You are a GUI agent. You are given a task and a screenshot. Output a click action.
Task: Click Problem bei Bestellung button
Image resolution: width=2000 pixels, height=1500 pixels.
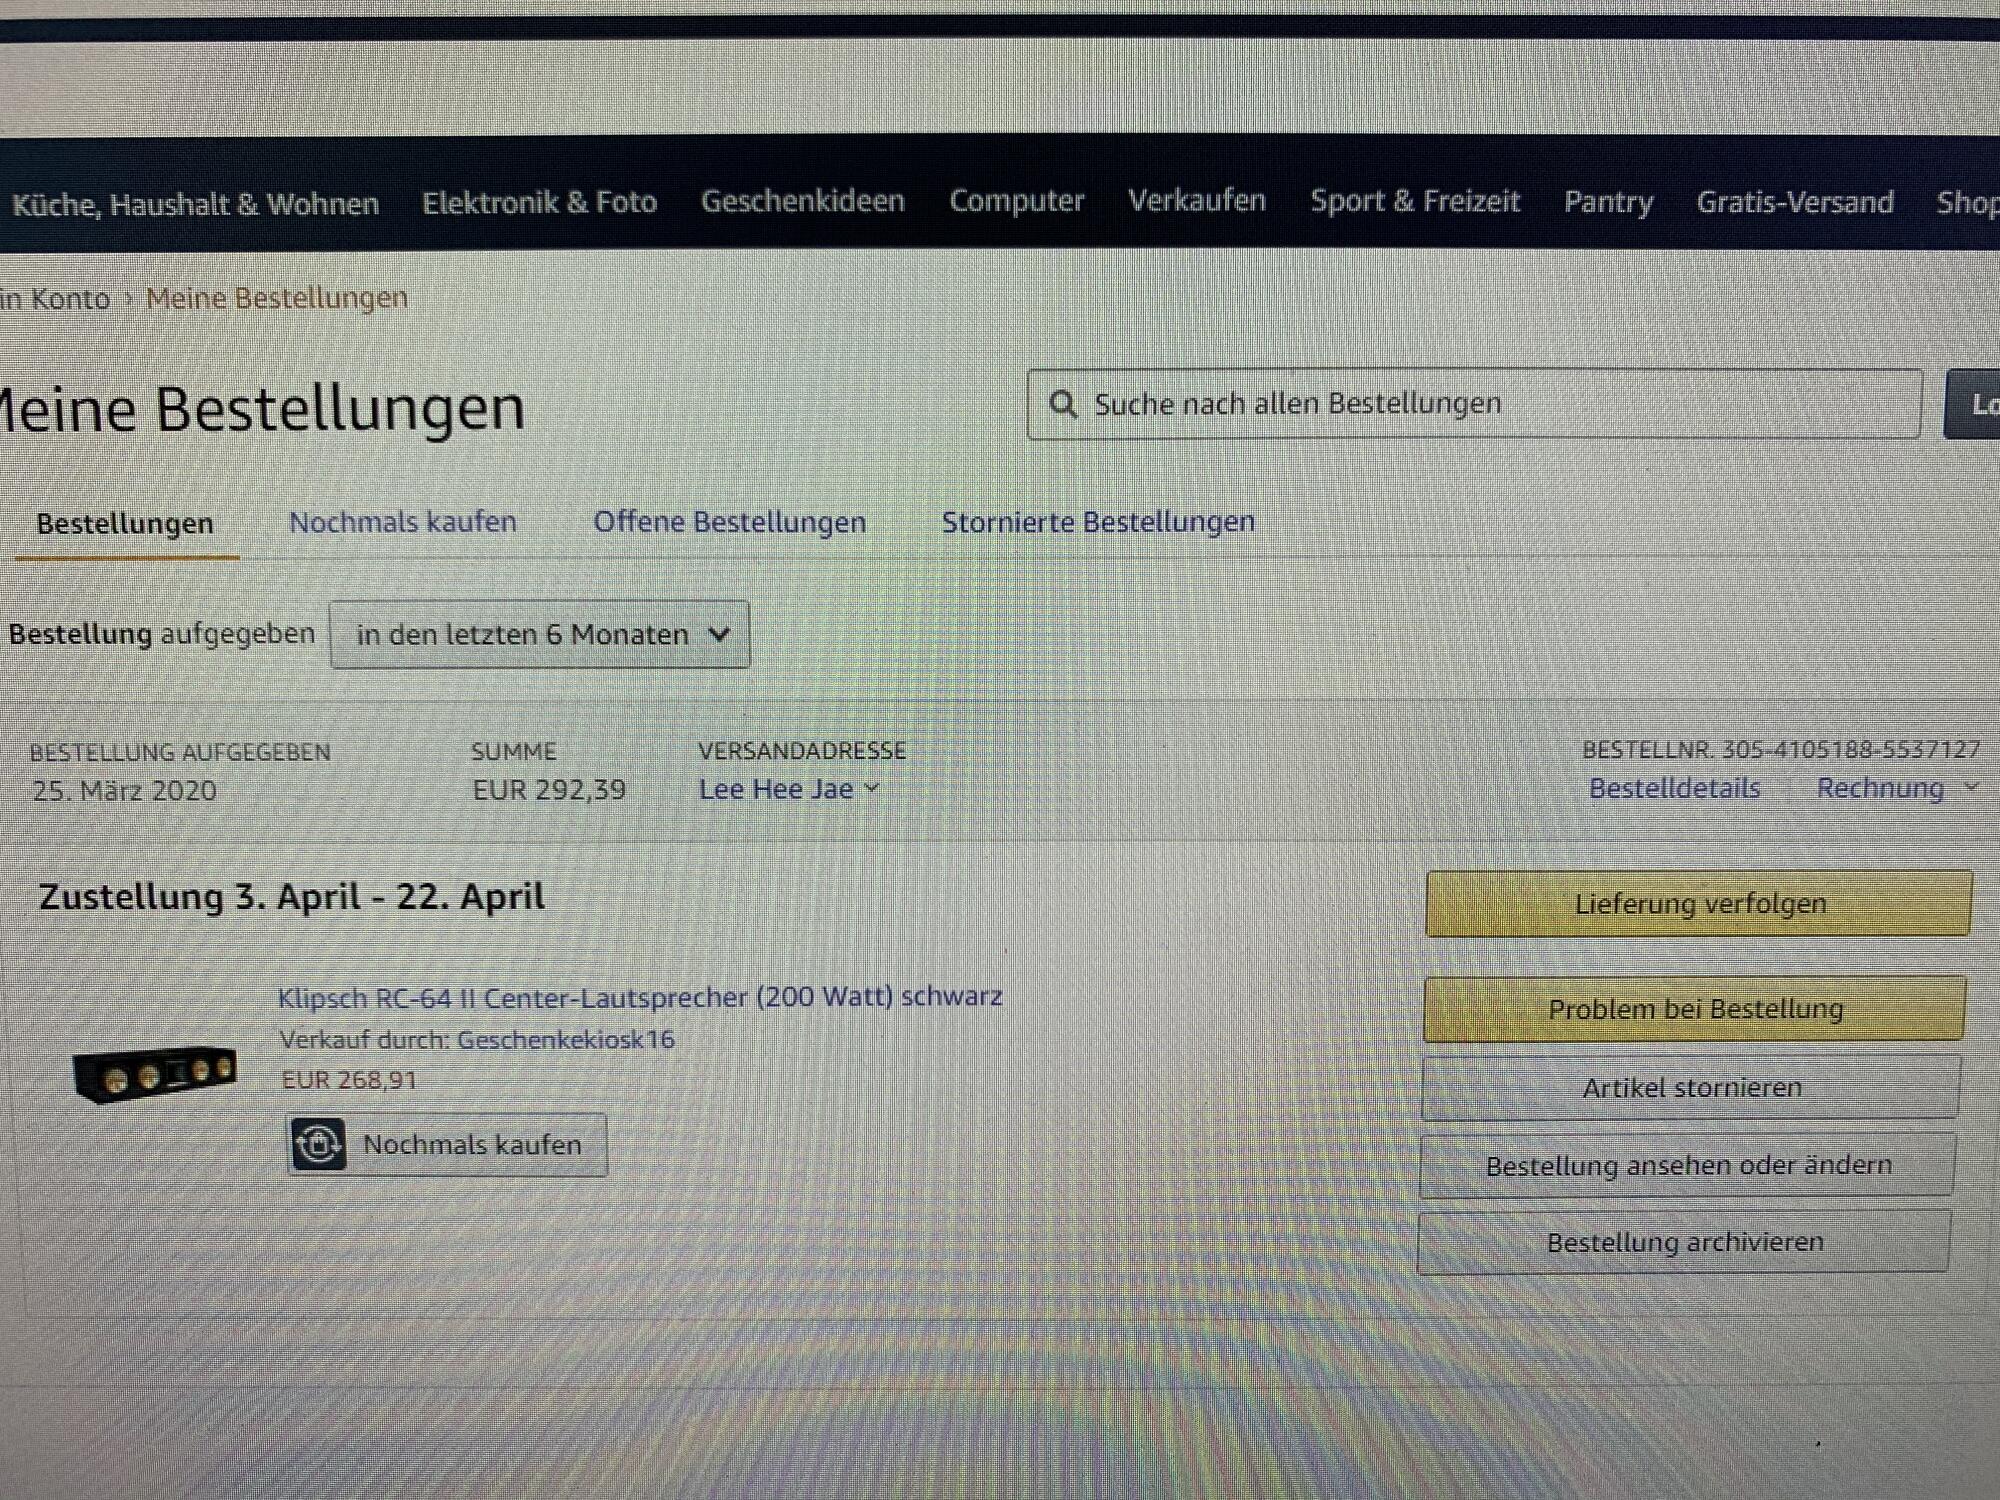click(1694, 1009)
